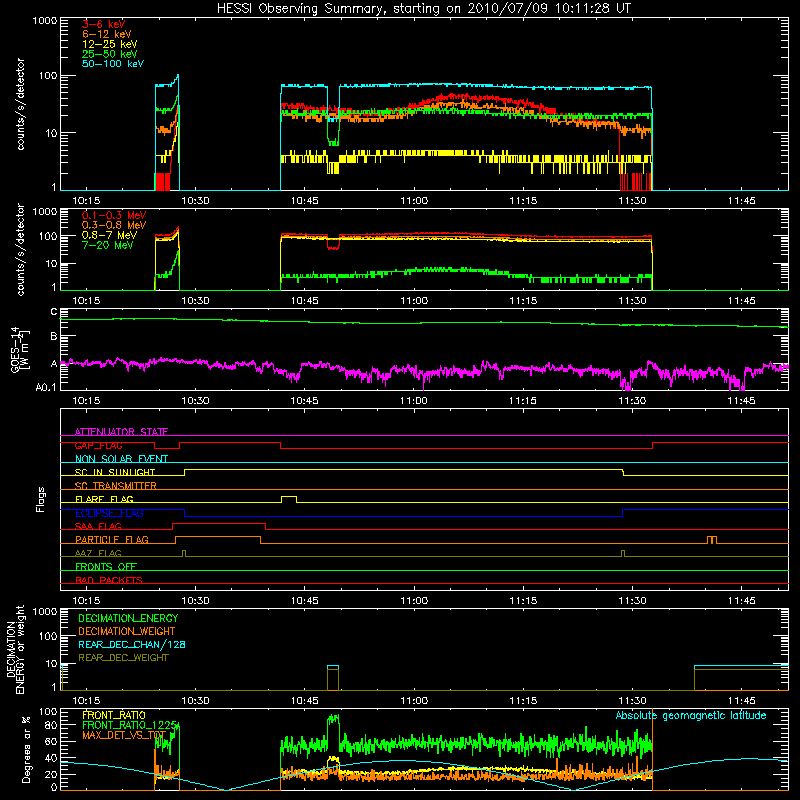Viewport: 800px width, 800px height.
Task: Select the 6-12 keV legend label
Action: (x=107, y=34)
